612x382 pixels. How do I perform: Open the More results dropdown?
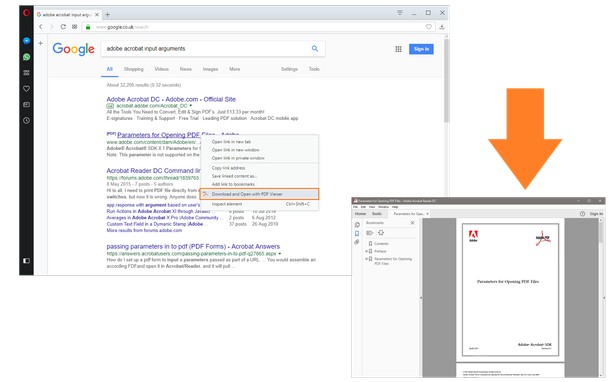(x=235, y=69)
